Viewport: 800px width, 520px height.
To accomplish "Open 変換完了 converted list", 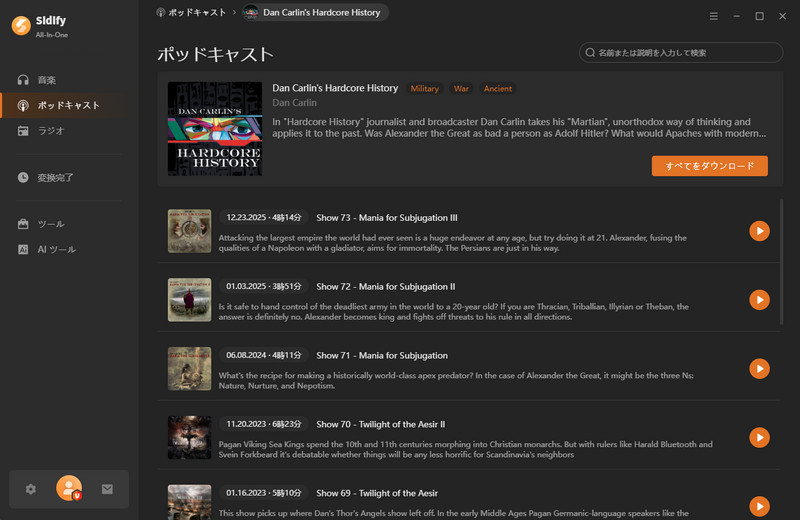I will tap(55, 177).
